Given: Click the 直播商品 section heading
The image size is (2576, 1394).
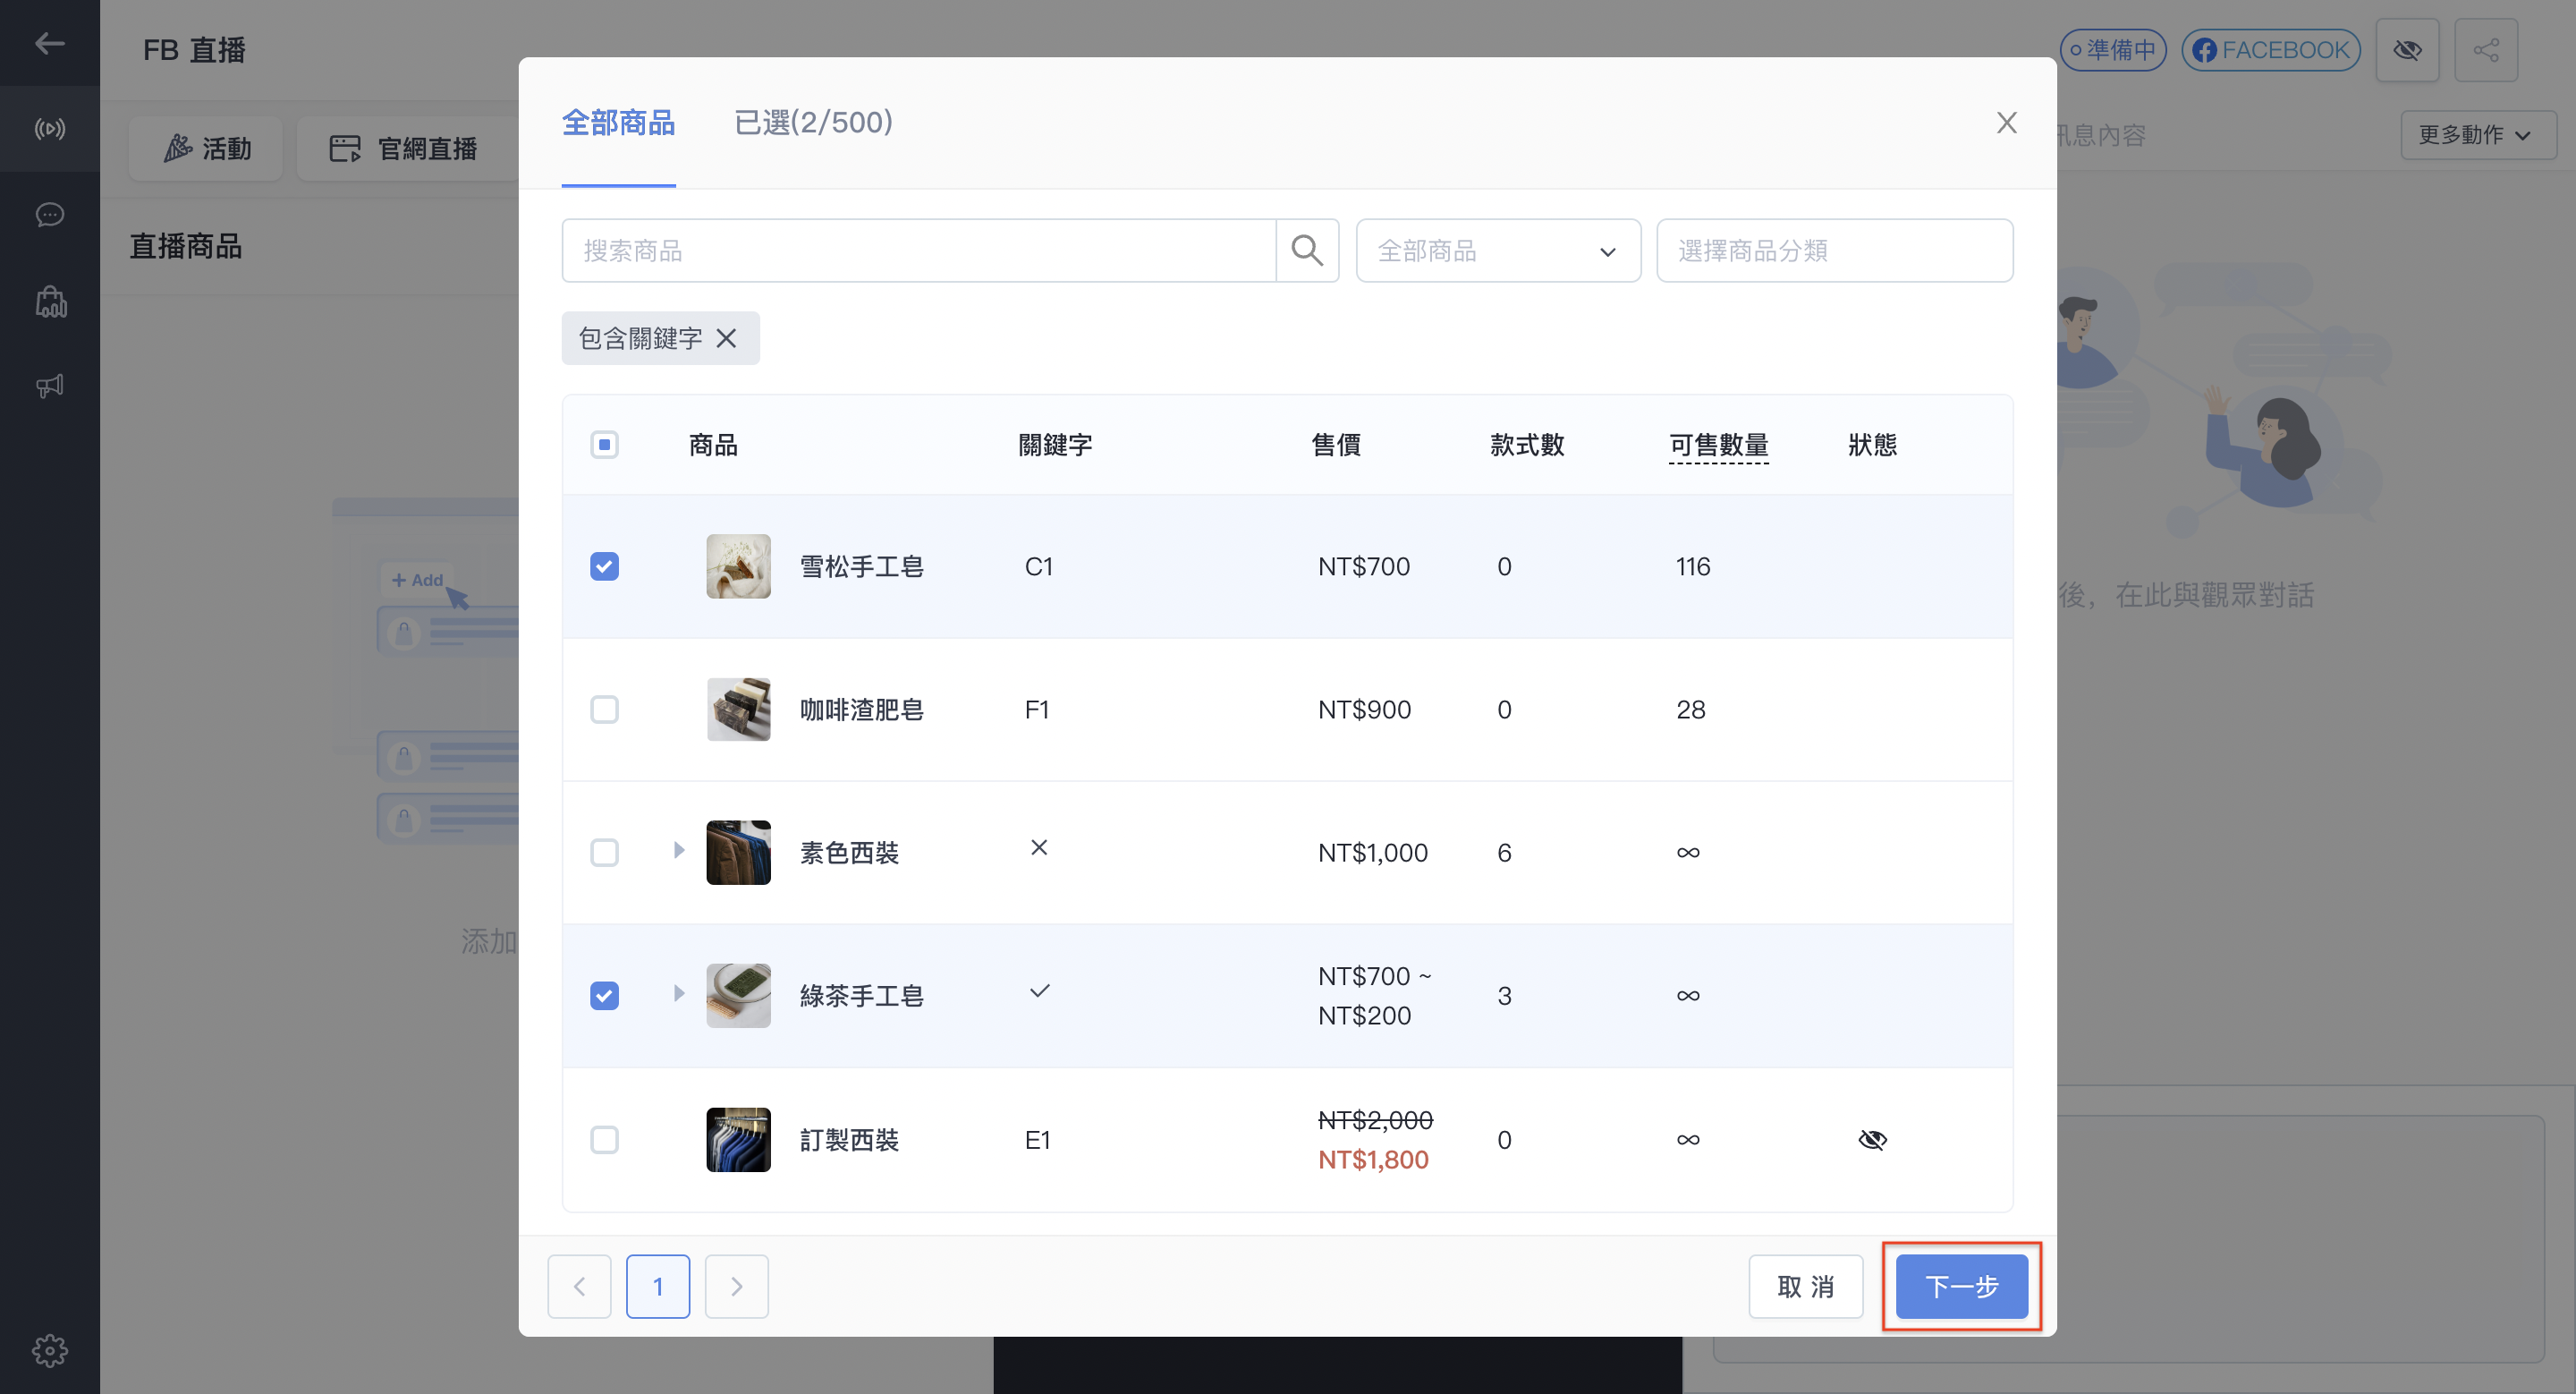Looking at the screenshot, I should 186,246.
